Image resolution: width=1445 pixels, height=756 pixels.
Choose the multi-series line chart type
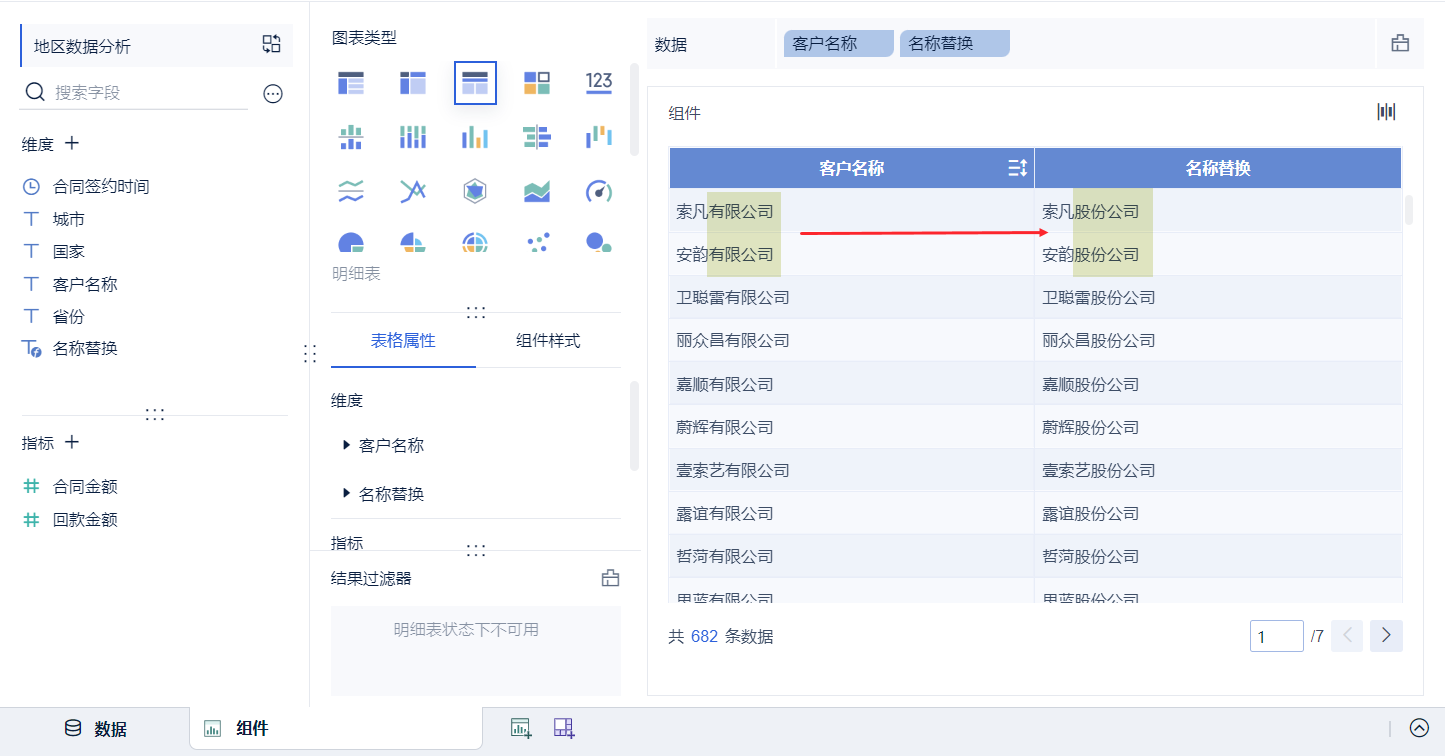[413, 191]
